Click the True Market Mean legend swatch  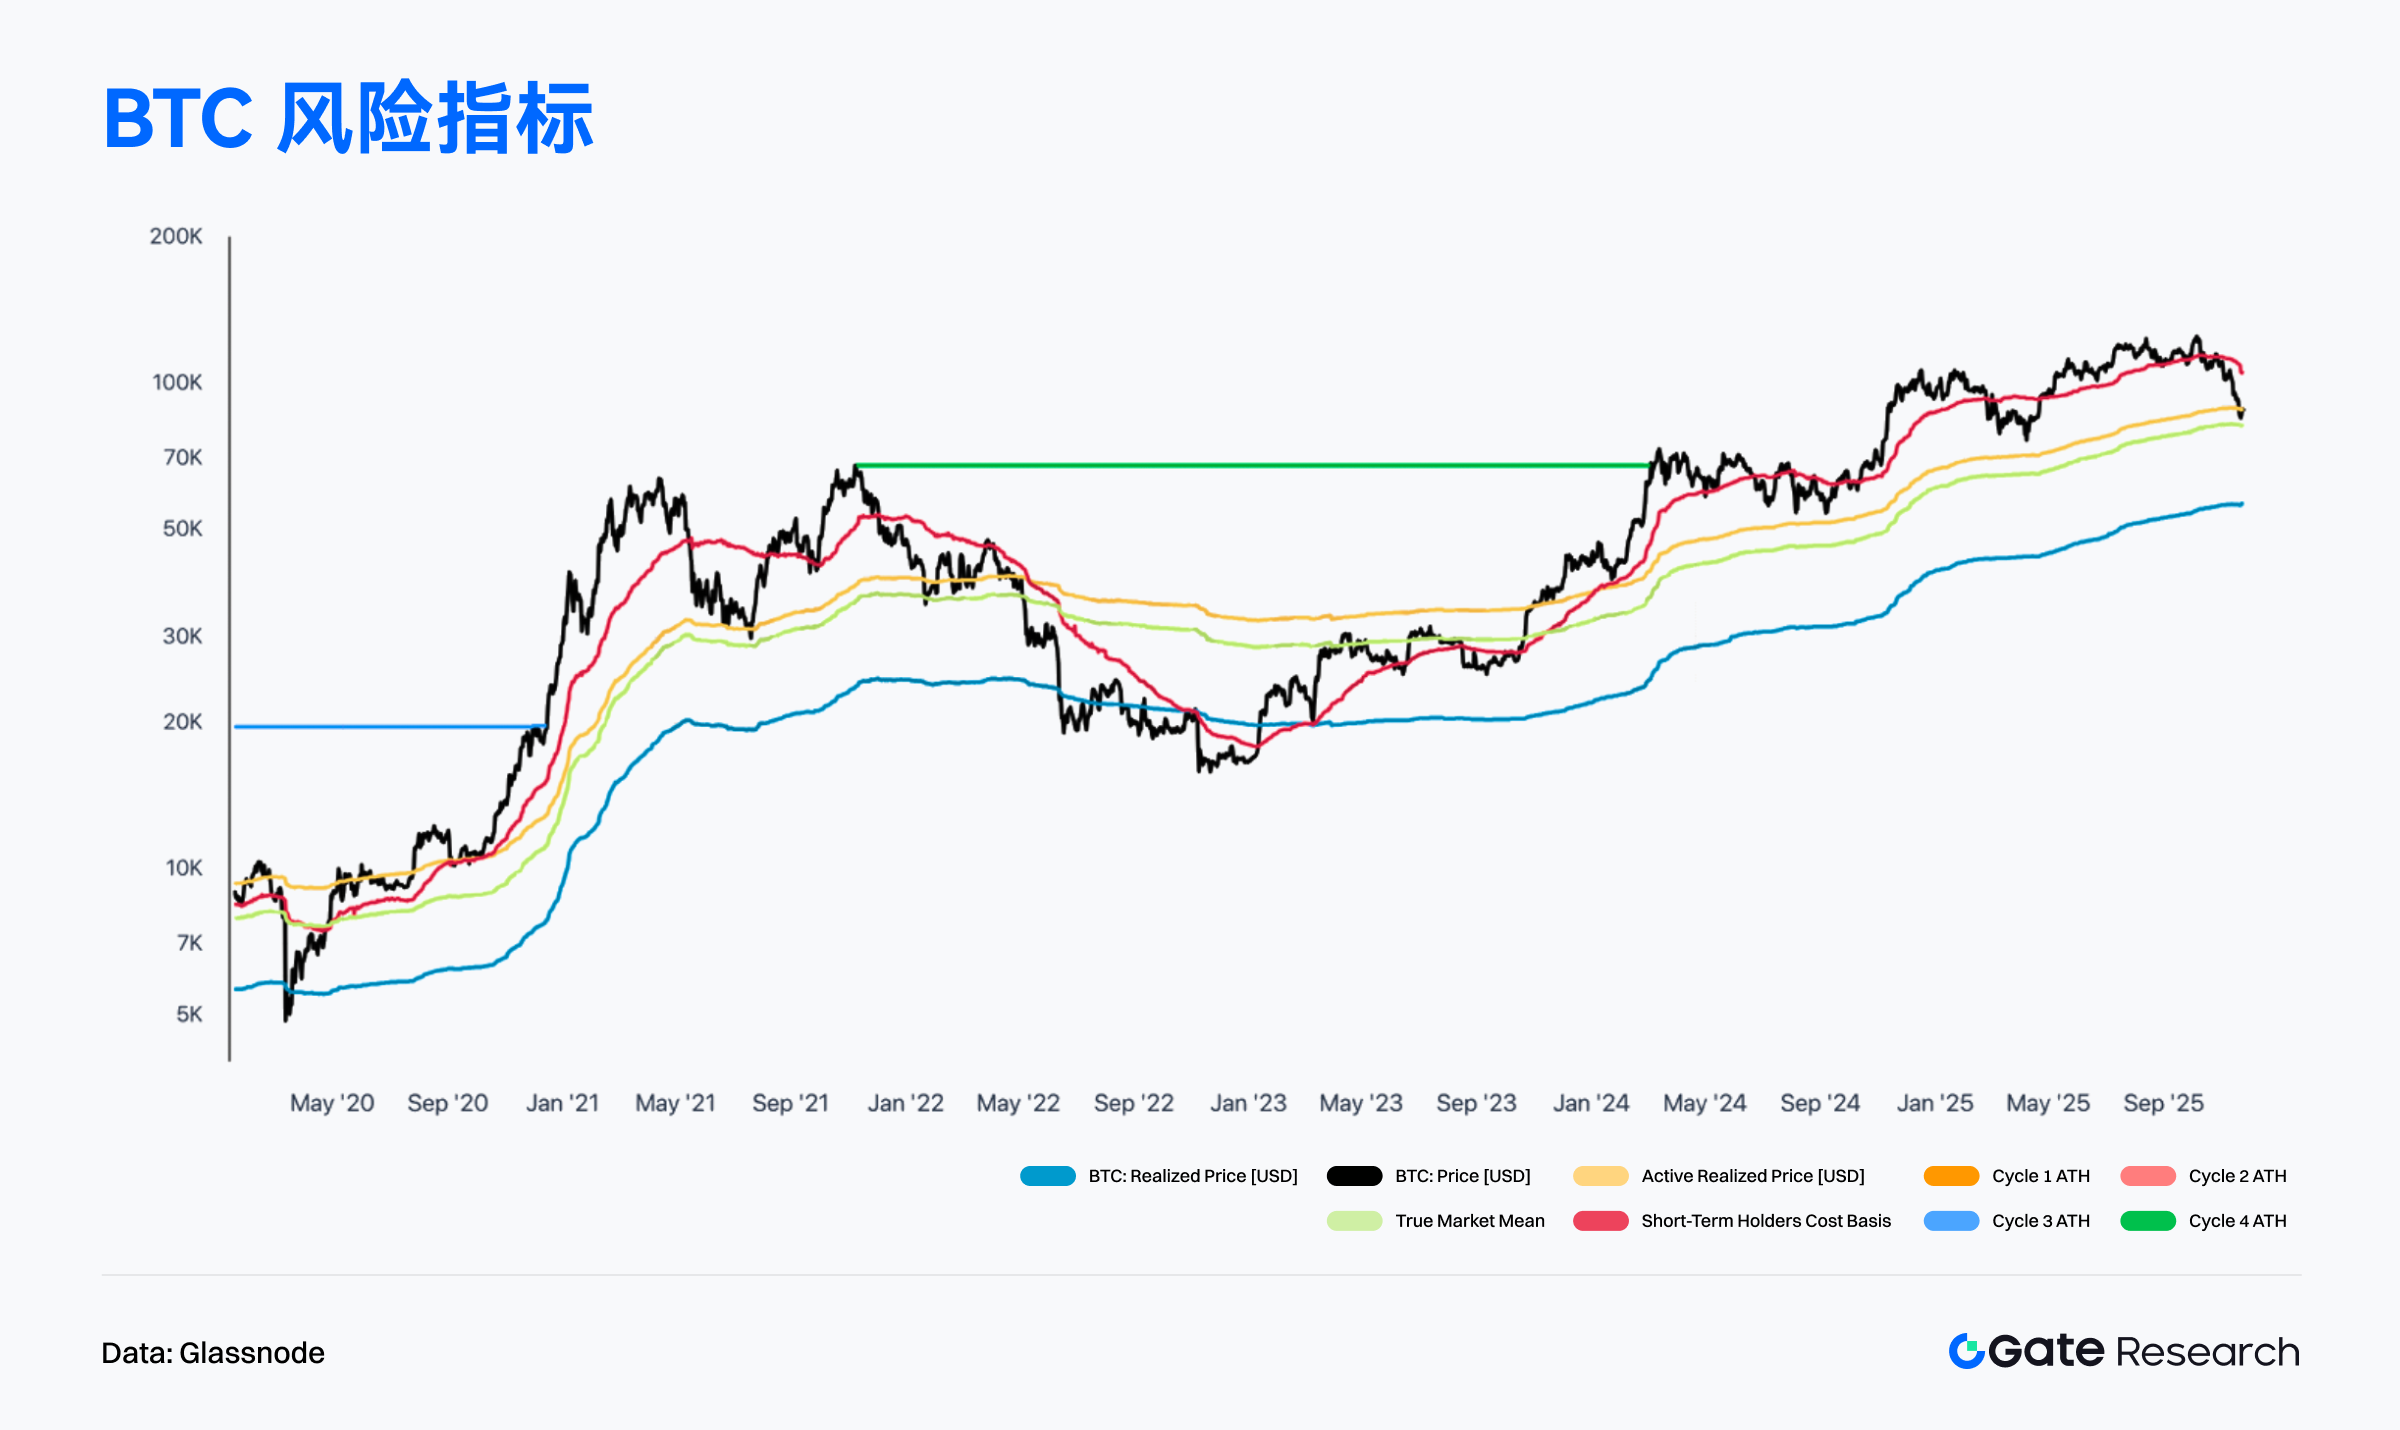(x=1354, y=1221)
